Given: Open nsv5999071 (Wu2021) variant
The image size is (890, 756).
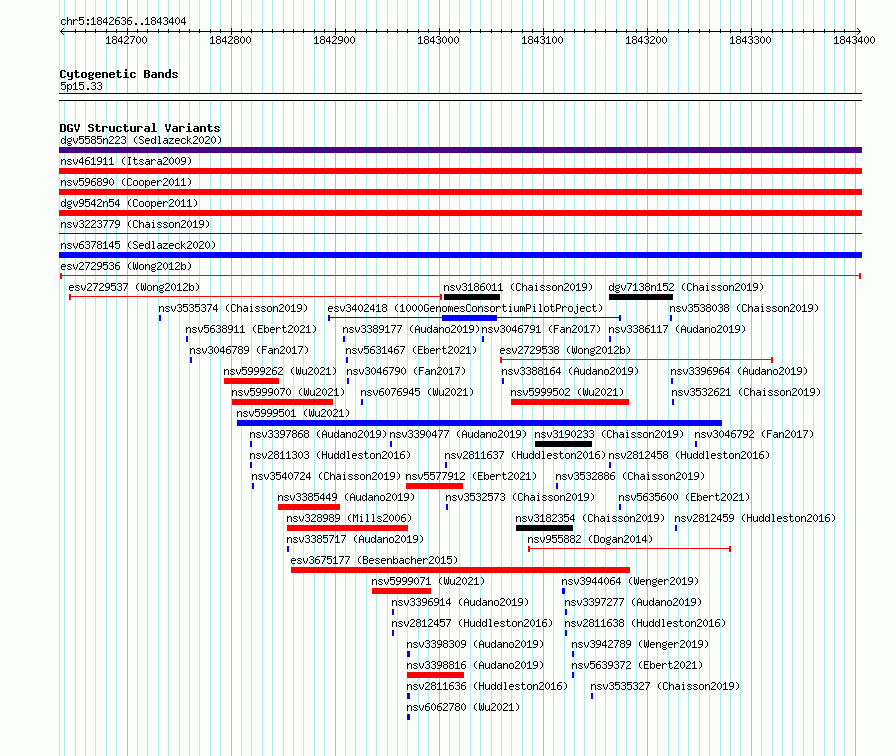Looking at the screenshot, I should click(428, 581).
